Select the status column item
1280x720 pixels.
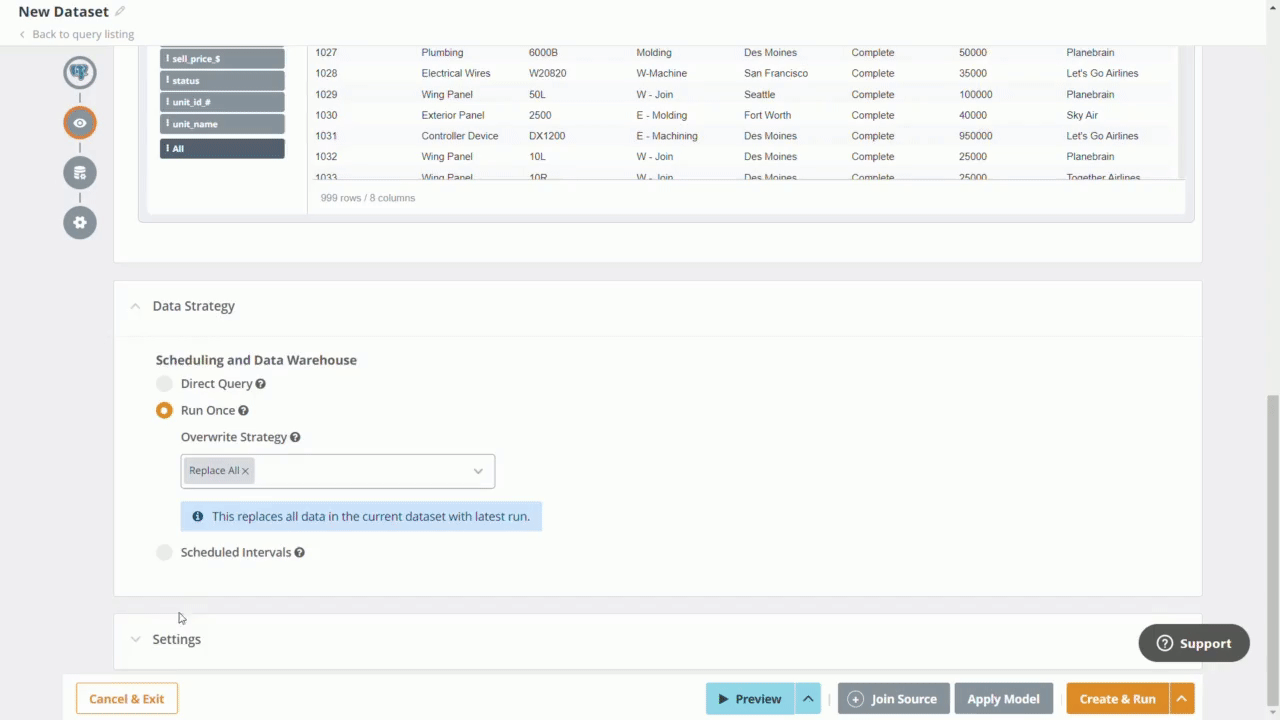(x=222, y=81)
